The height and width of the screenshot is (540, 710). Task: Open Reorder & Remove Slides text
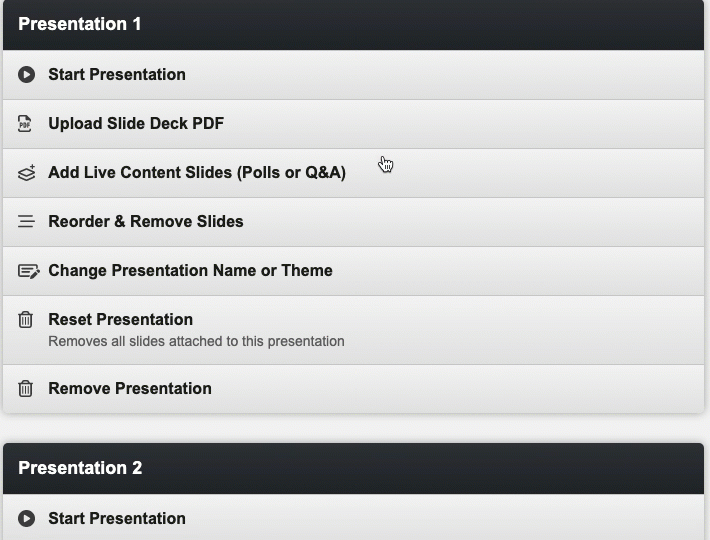coord(146,222)
